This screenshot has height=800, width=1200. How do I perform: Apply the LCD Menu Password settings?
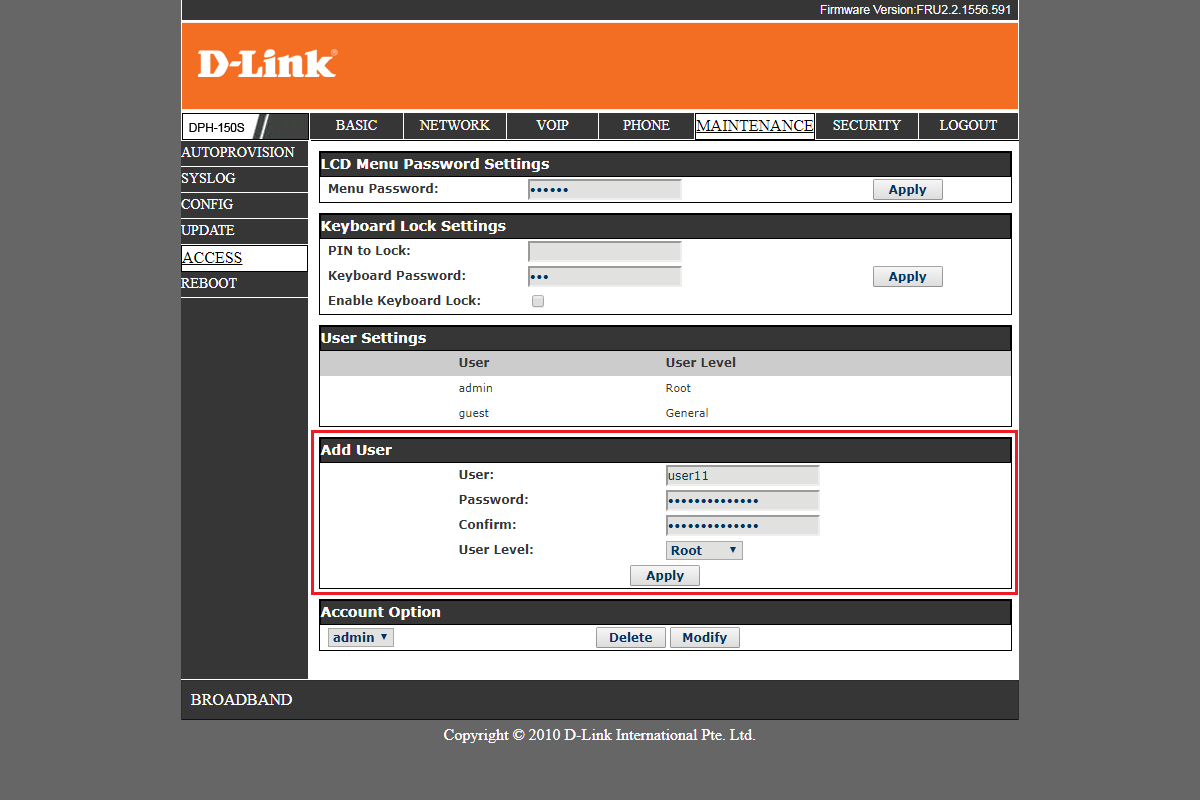point(907,190)
